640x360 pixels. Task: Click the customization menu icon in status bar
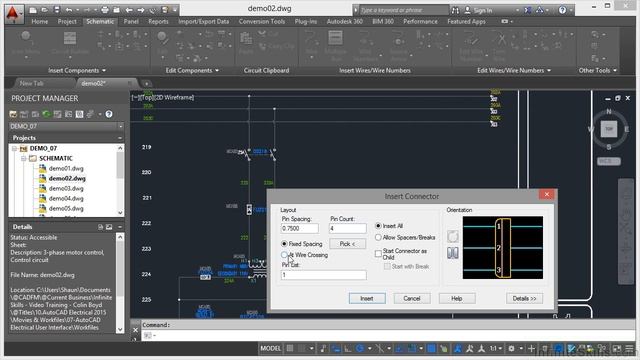pos(629,348)
